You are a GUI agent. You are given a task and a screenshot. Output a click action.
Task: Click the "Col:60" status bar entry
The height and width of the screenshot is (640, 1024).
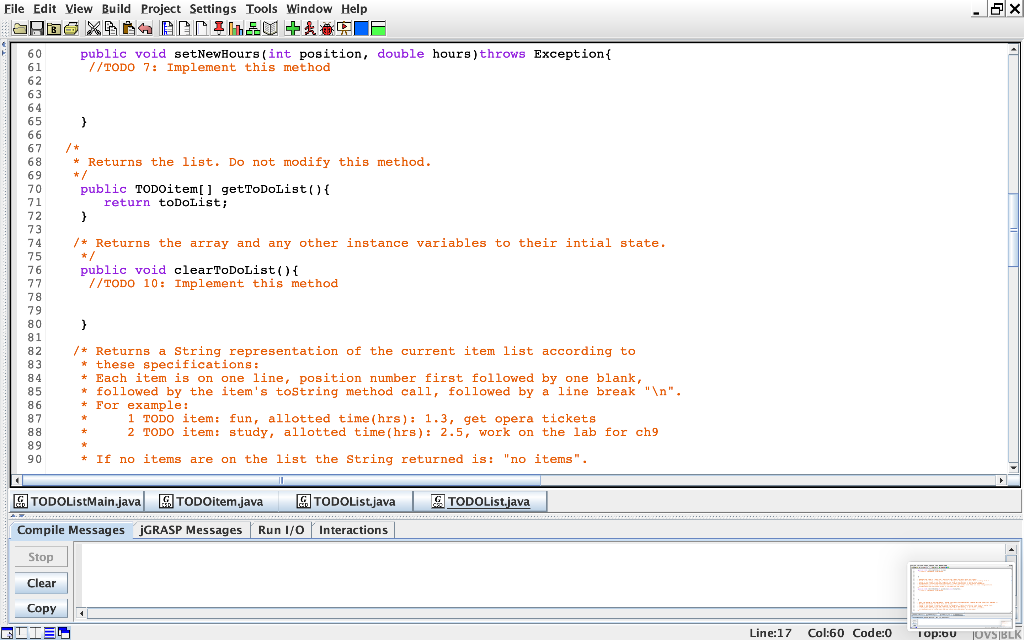[826, 633]
